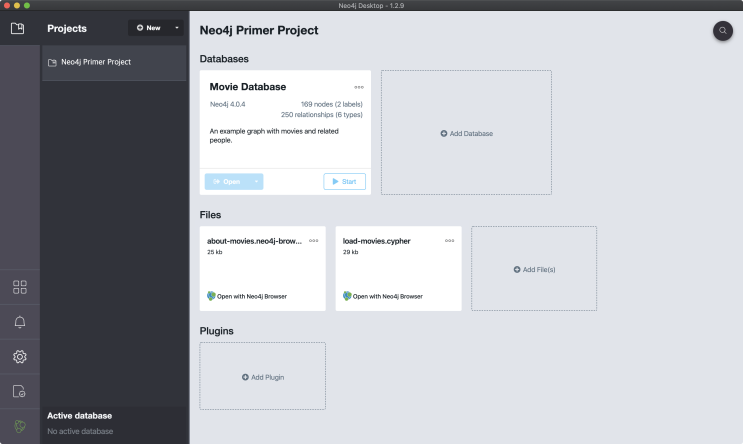The height and width of the screenshot is (444, 743).
Task: Open the load-movies.cypher options menu
Action: 449,241
